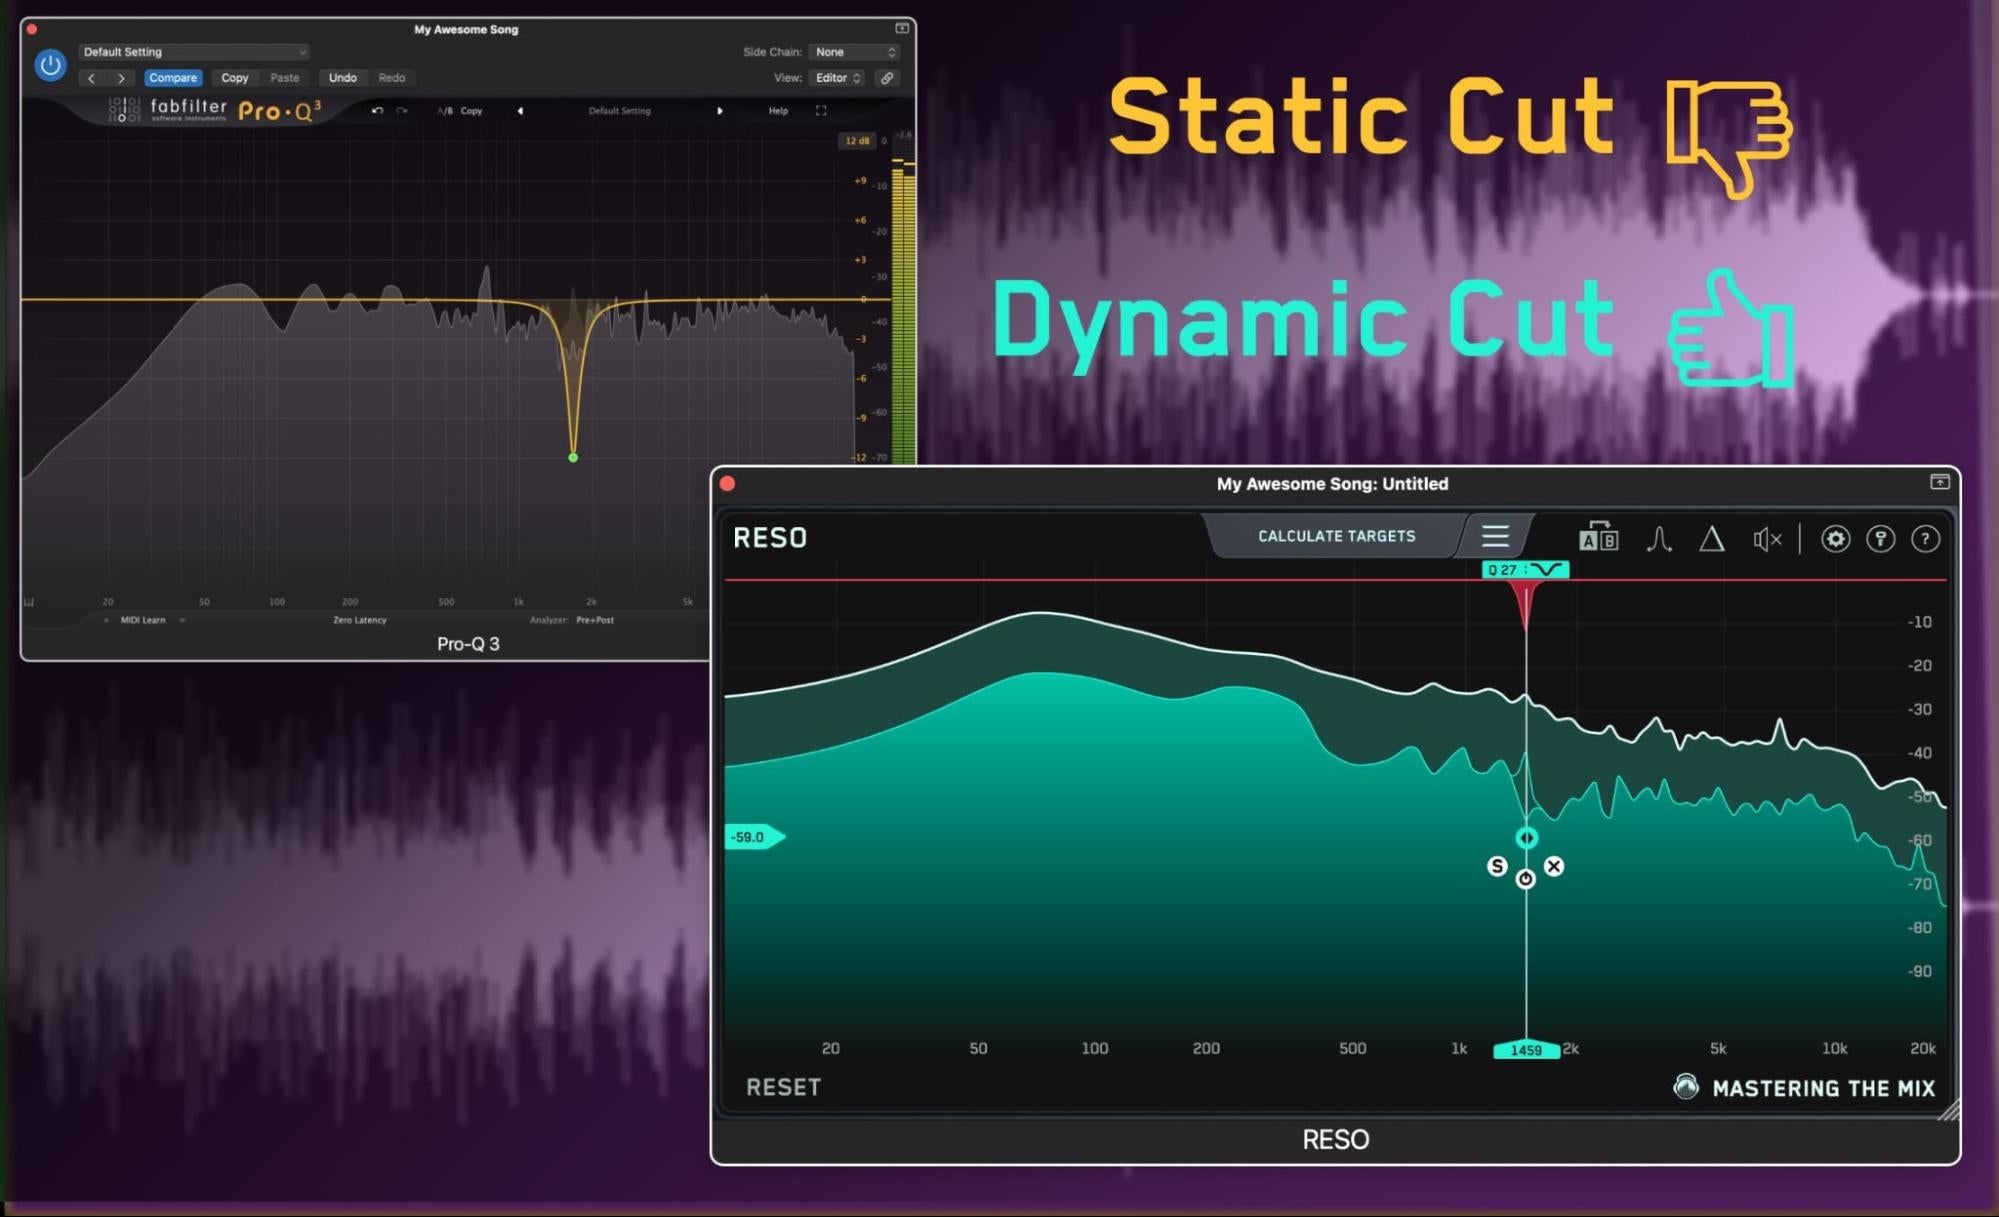1999x1217 pixels.
Task: Toggle Pro-Q 3 full screen mode icon
Action: (821, 111)
